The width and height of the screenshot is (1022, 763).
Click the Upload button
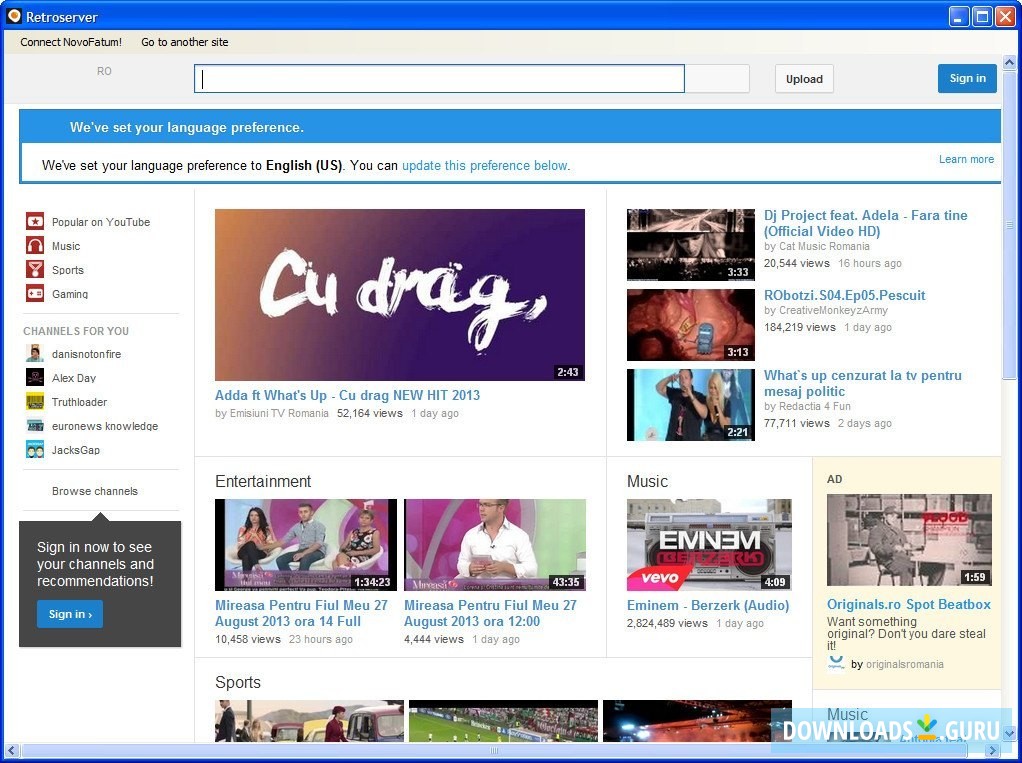click(804, 79)
